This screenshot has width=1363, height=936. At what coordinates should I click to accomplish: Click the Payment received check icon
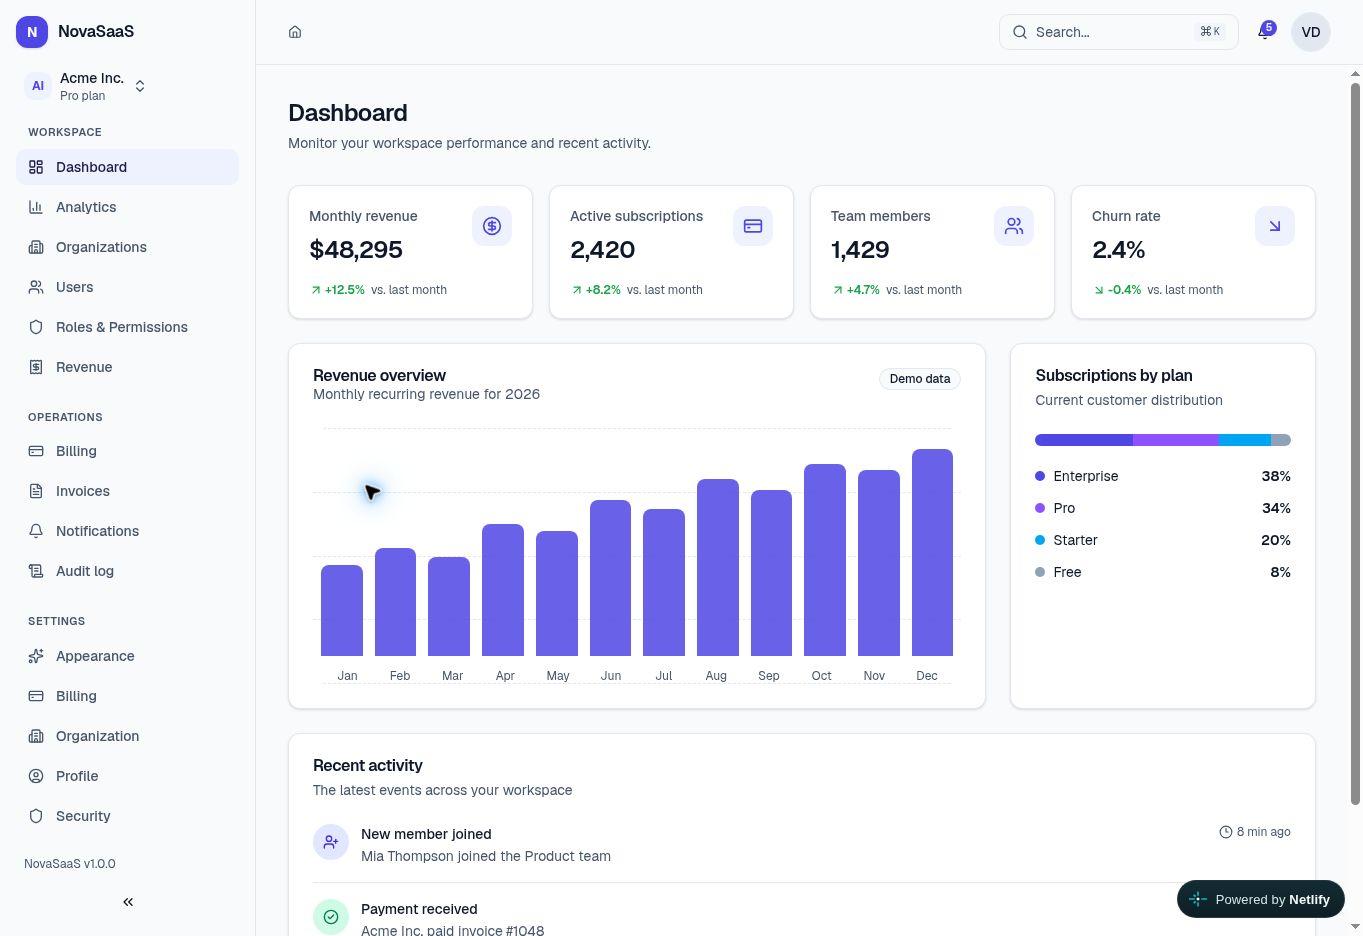(331, 916)
